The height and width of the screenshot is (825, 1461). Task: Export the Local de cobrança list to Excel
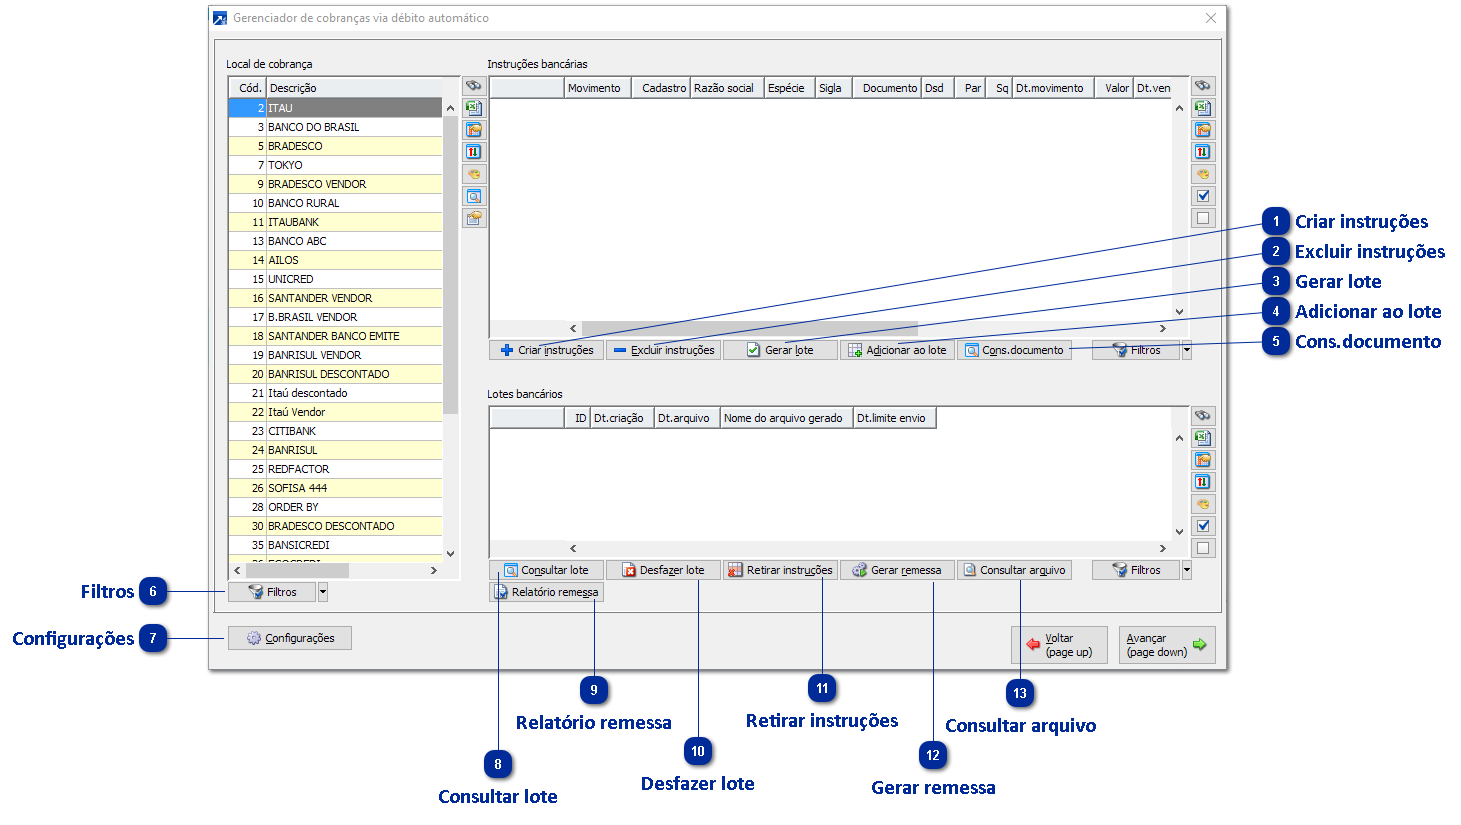coord(474,108)
